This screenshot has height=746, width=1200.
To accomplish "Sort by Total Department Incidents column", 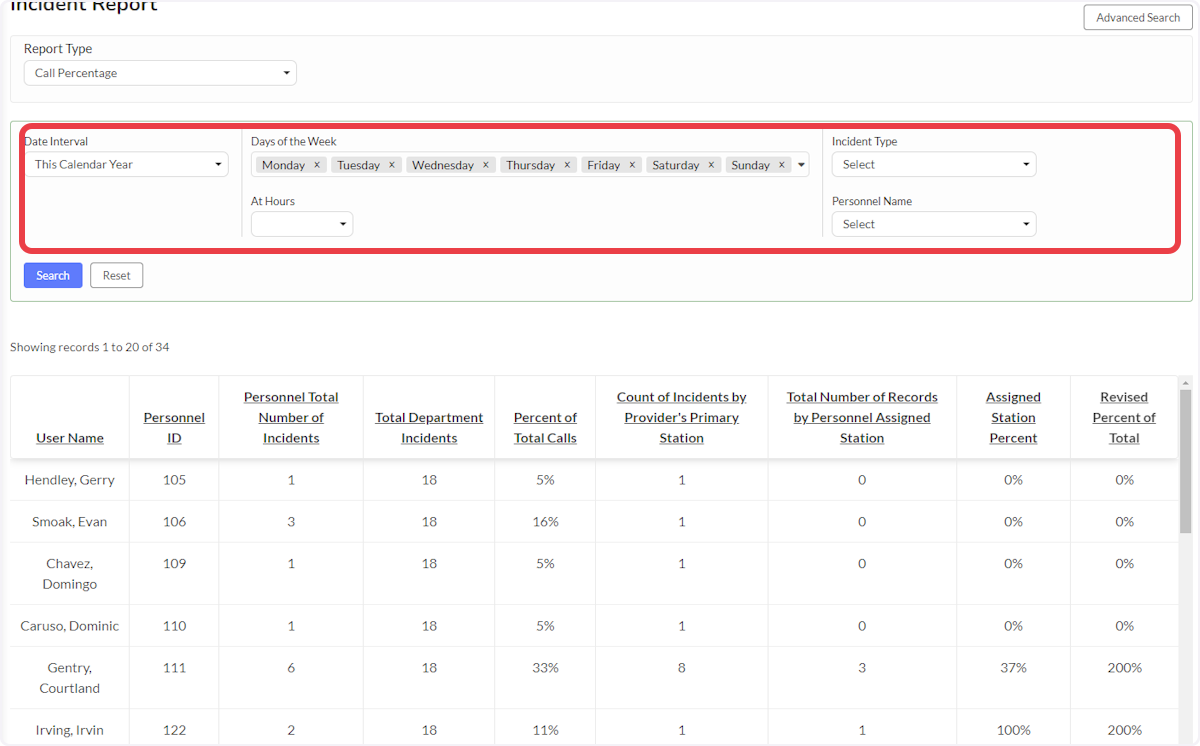I will (x=429, y=428).
